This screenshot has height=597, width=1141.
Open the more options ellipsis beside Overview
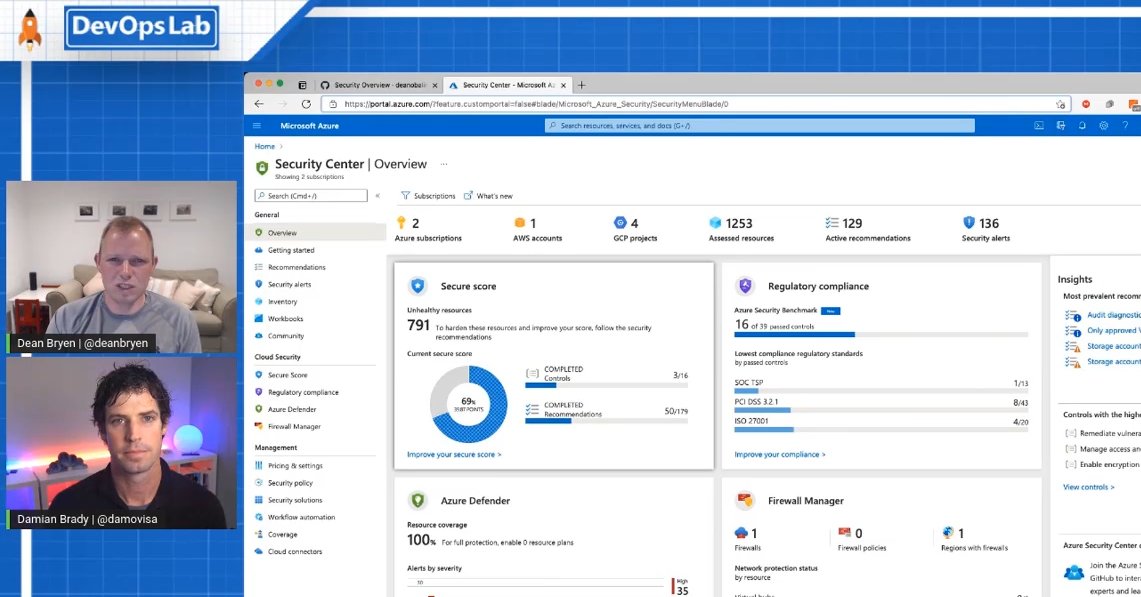pyautogui.click(x=444, y=165)
